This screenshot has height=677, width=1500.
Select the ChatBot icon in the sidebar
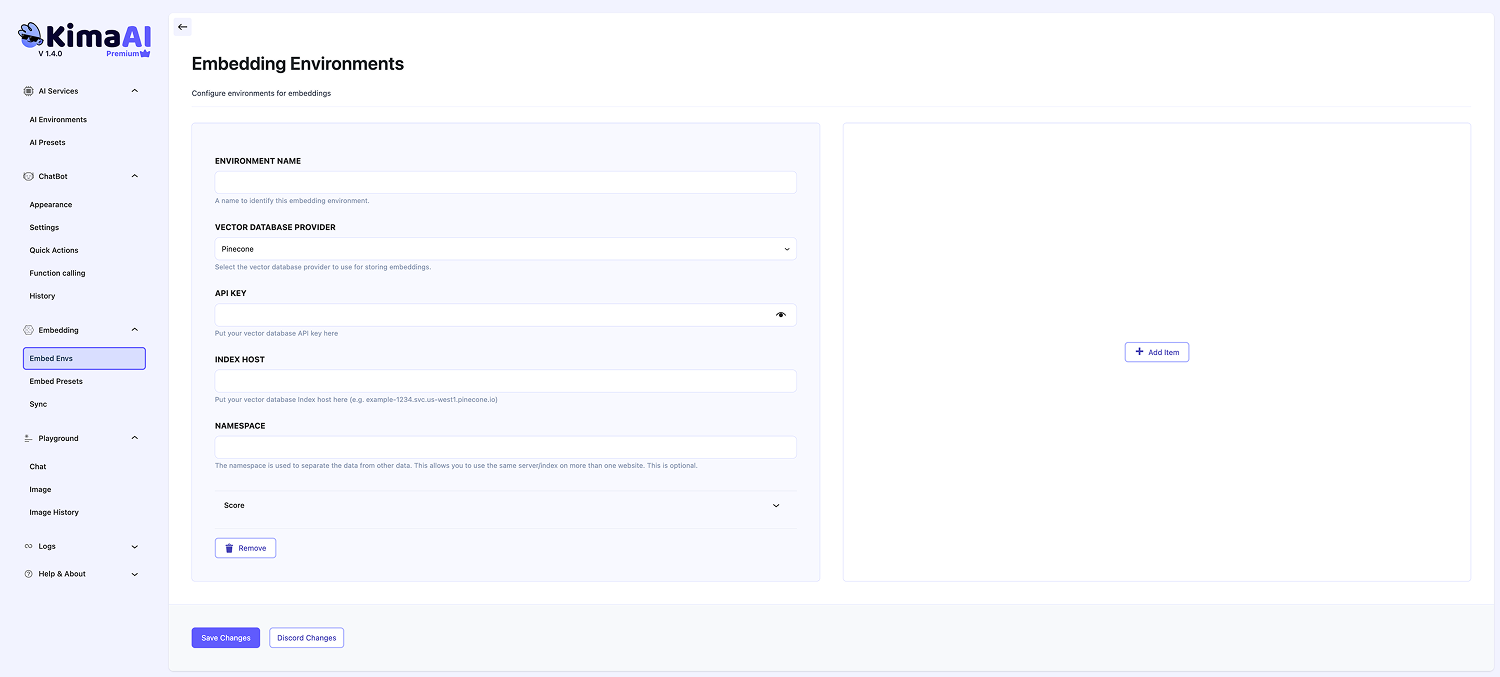click(27, 176)
